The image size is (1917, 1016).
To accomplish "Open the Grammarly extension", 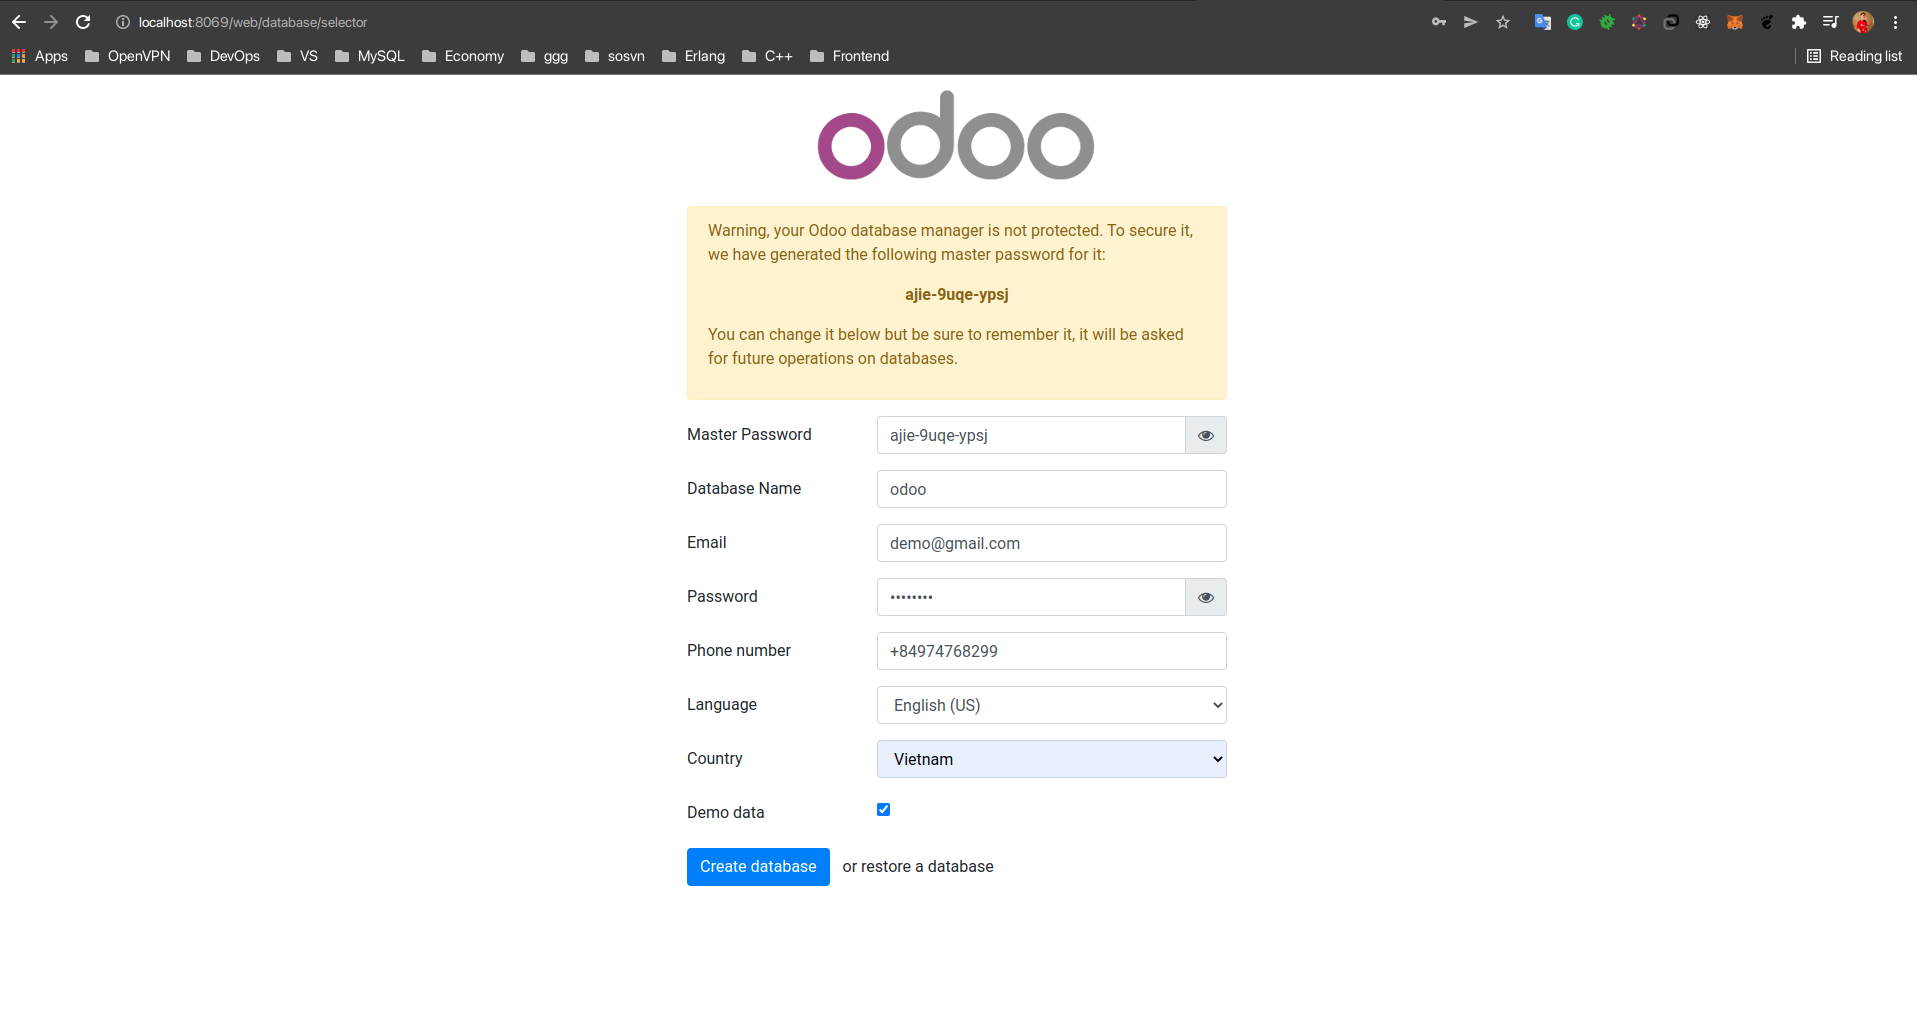I will [x=1575, y=22].
